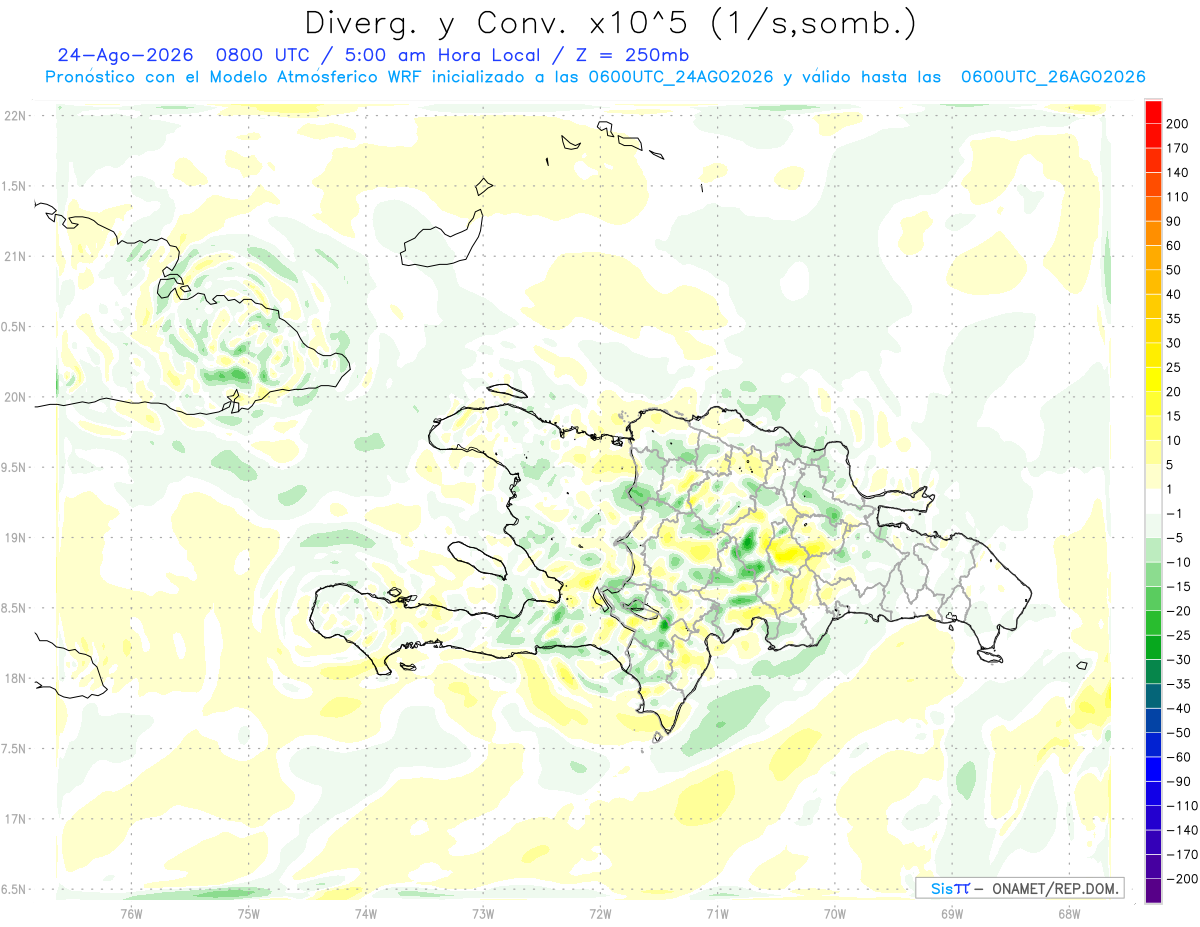The height and width of the screenshot is (927, 1200).
Task: Click the "68W" longitude label
Action: pos(1069,912)
